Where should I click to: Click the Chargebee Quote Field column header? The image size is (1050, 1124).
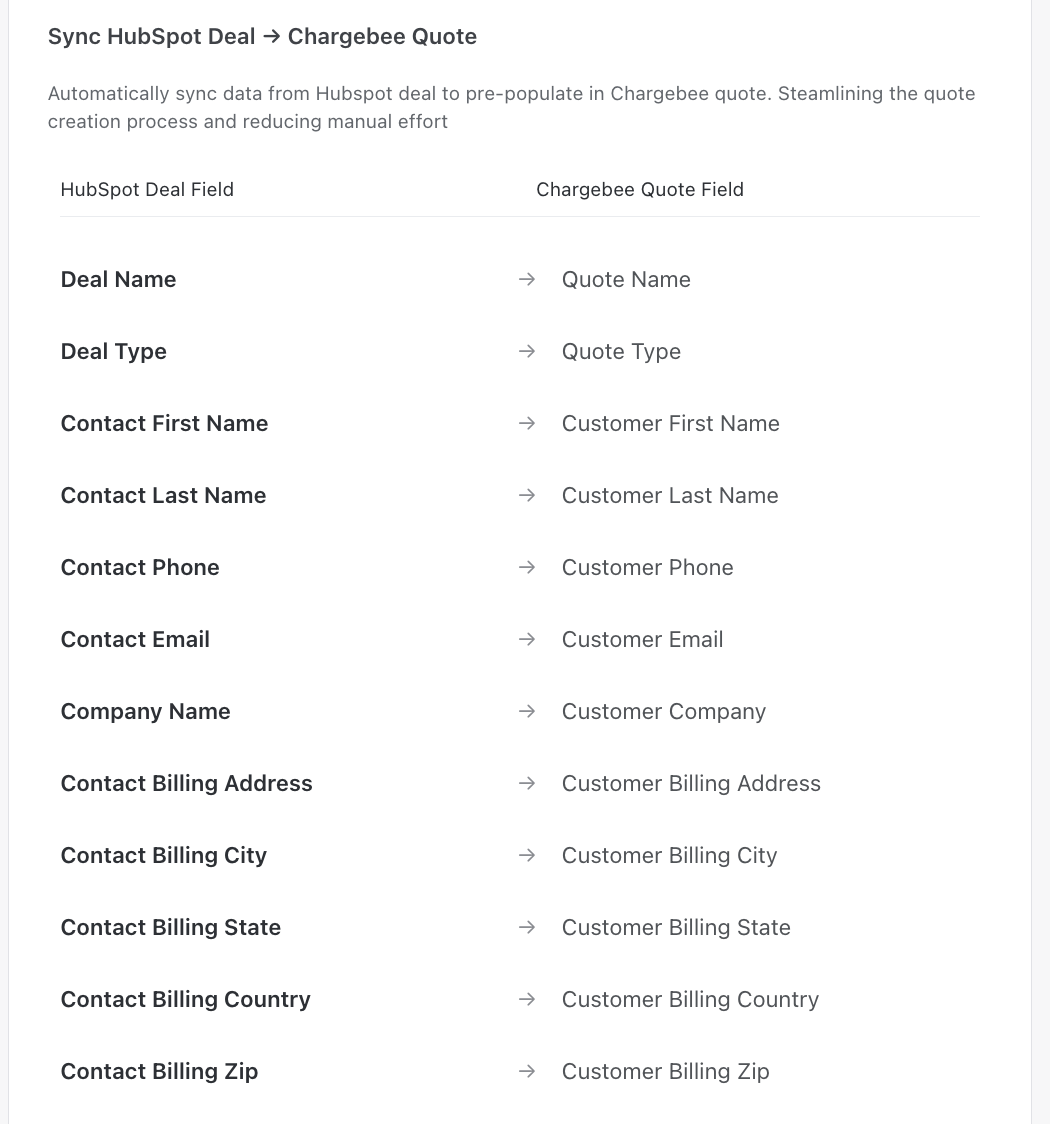point(640,190)
